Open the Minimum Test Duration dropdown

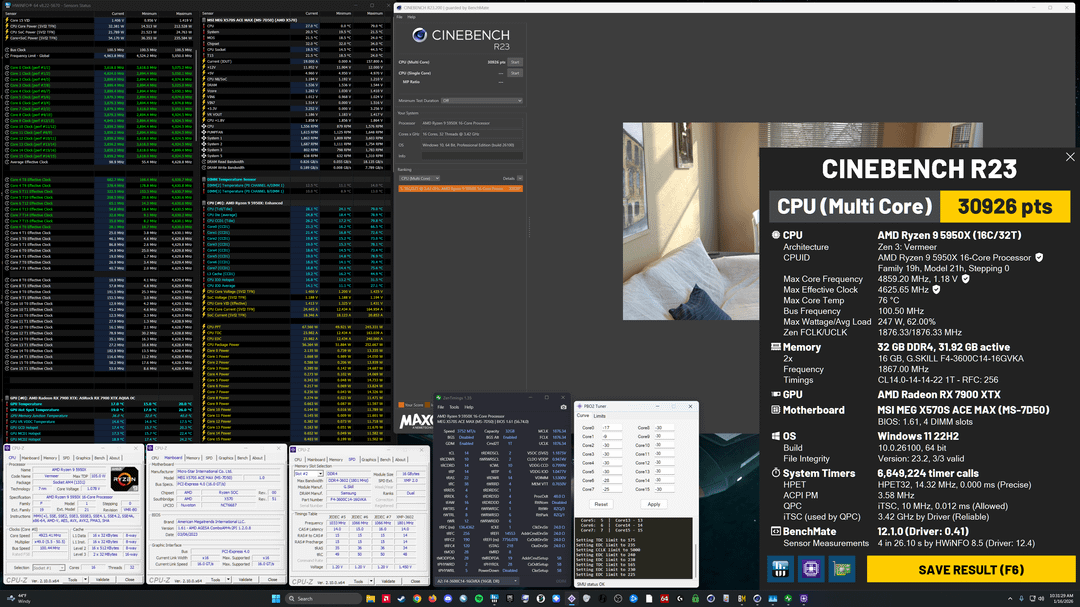[x=482, y=100]
